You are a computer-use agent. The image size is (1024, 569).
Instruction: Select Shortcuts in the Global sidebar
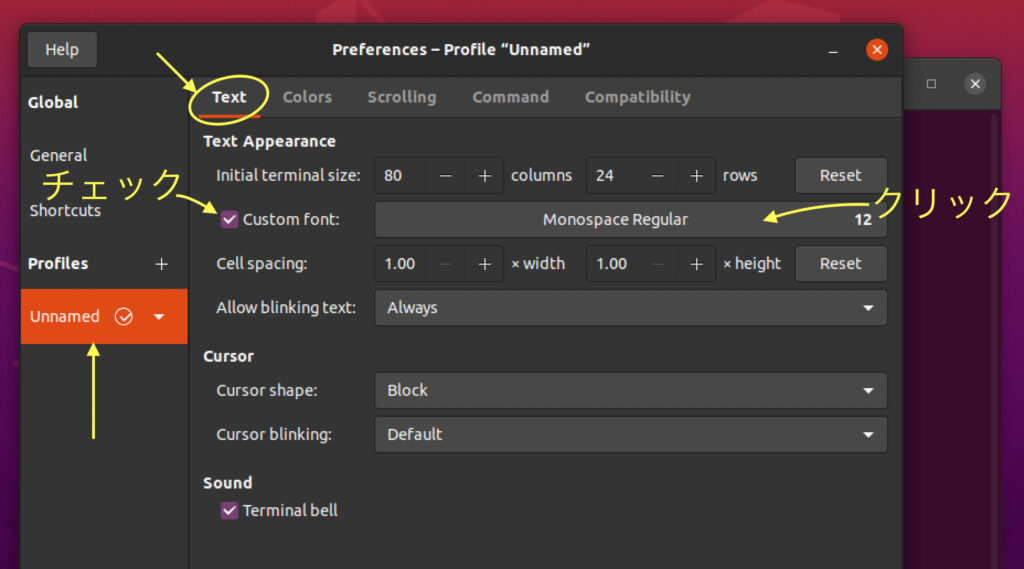pyautogui.click(x=65, y=210)
